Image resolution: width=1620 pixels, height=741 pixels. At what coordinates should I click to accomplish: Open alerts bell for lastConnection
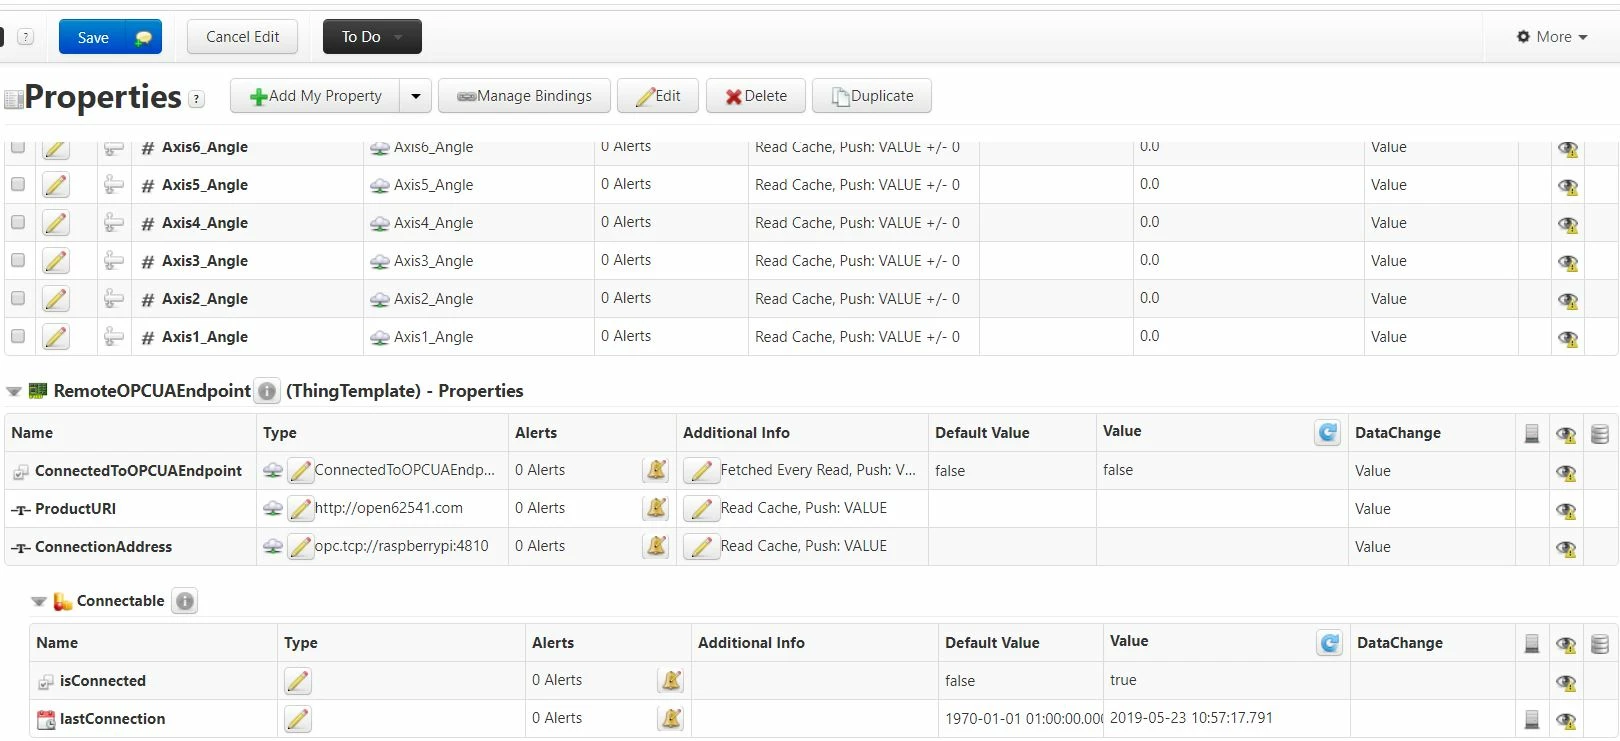[x=671, y=718]
